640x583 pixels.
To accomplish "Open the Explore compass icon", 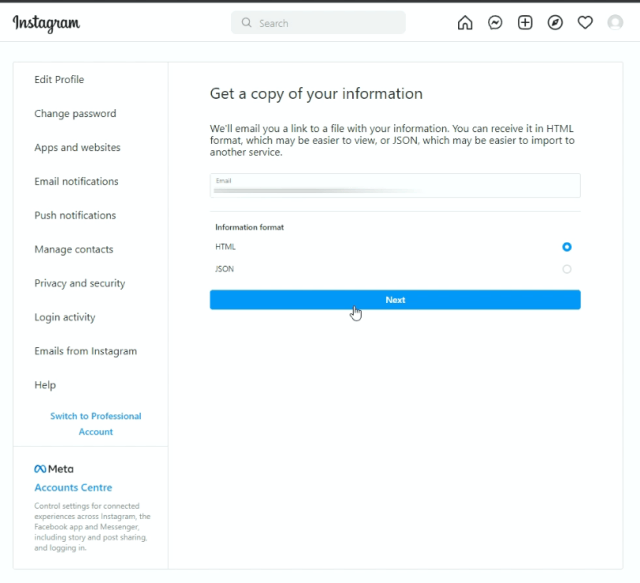I will click(x=555, y=22).
